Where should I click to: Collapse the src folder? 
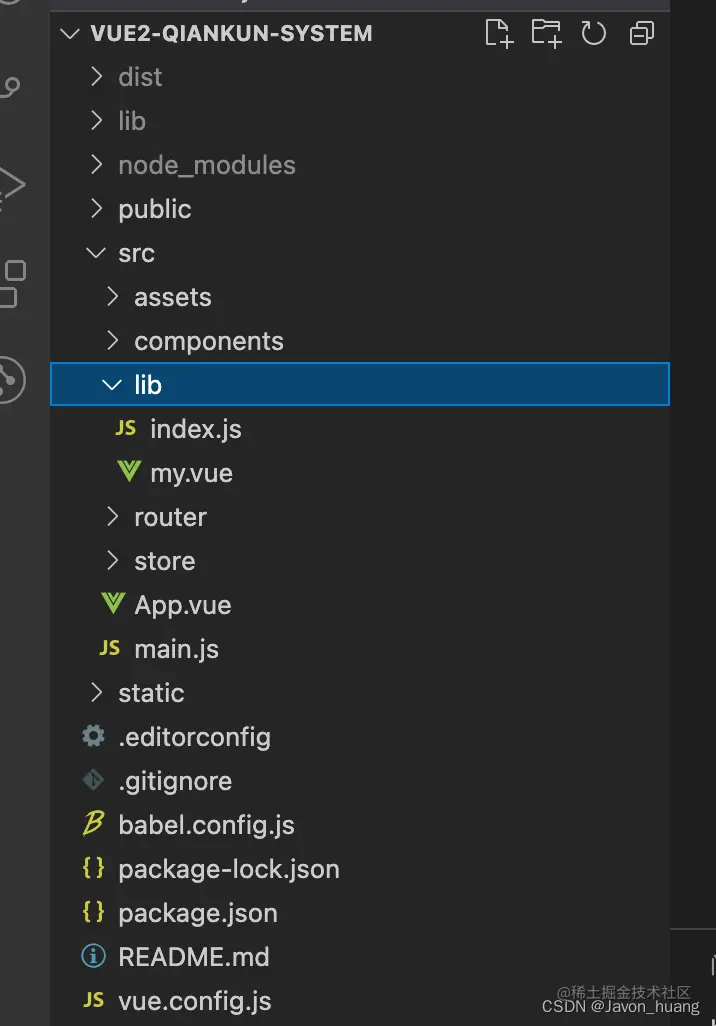point(96,253)
